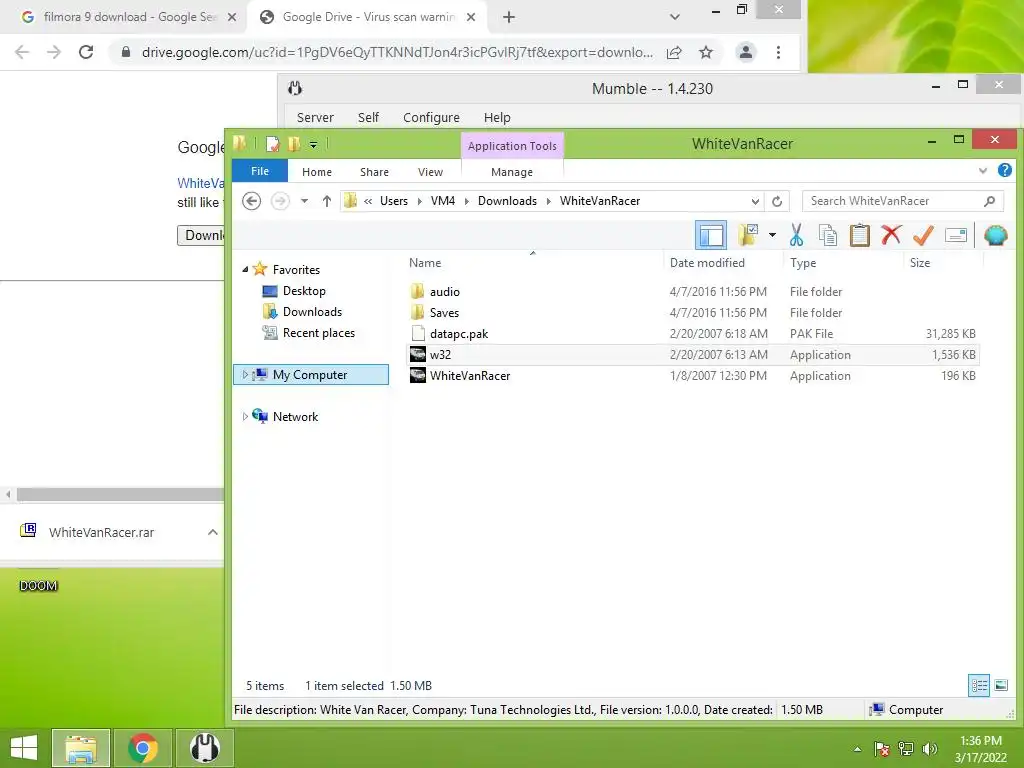The image size is (1024, 768).
Task: Open the Windows Start button
Action: (24, 748)
